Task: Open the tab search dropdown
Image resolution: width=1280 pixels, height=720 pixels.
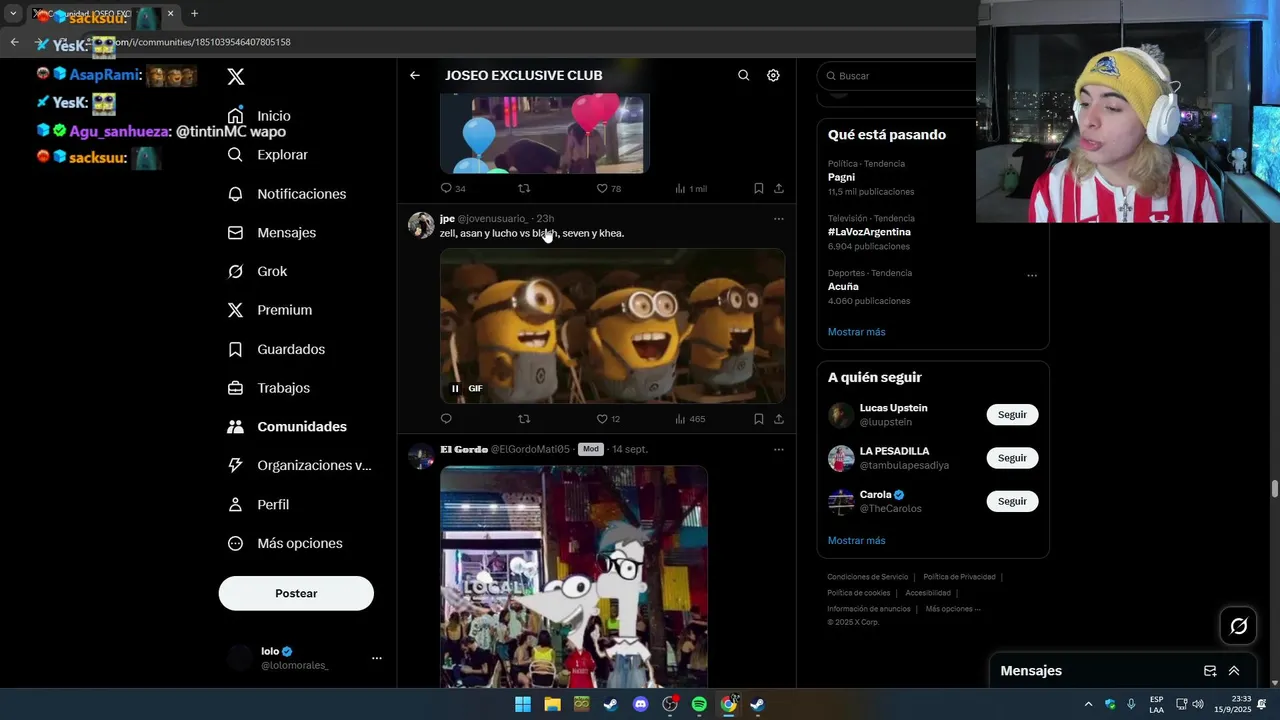Action: (13, 14)
